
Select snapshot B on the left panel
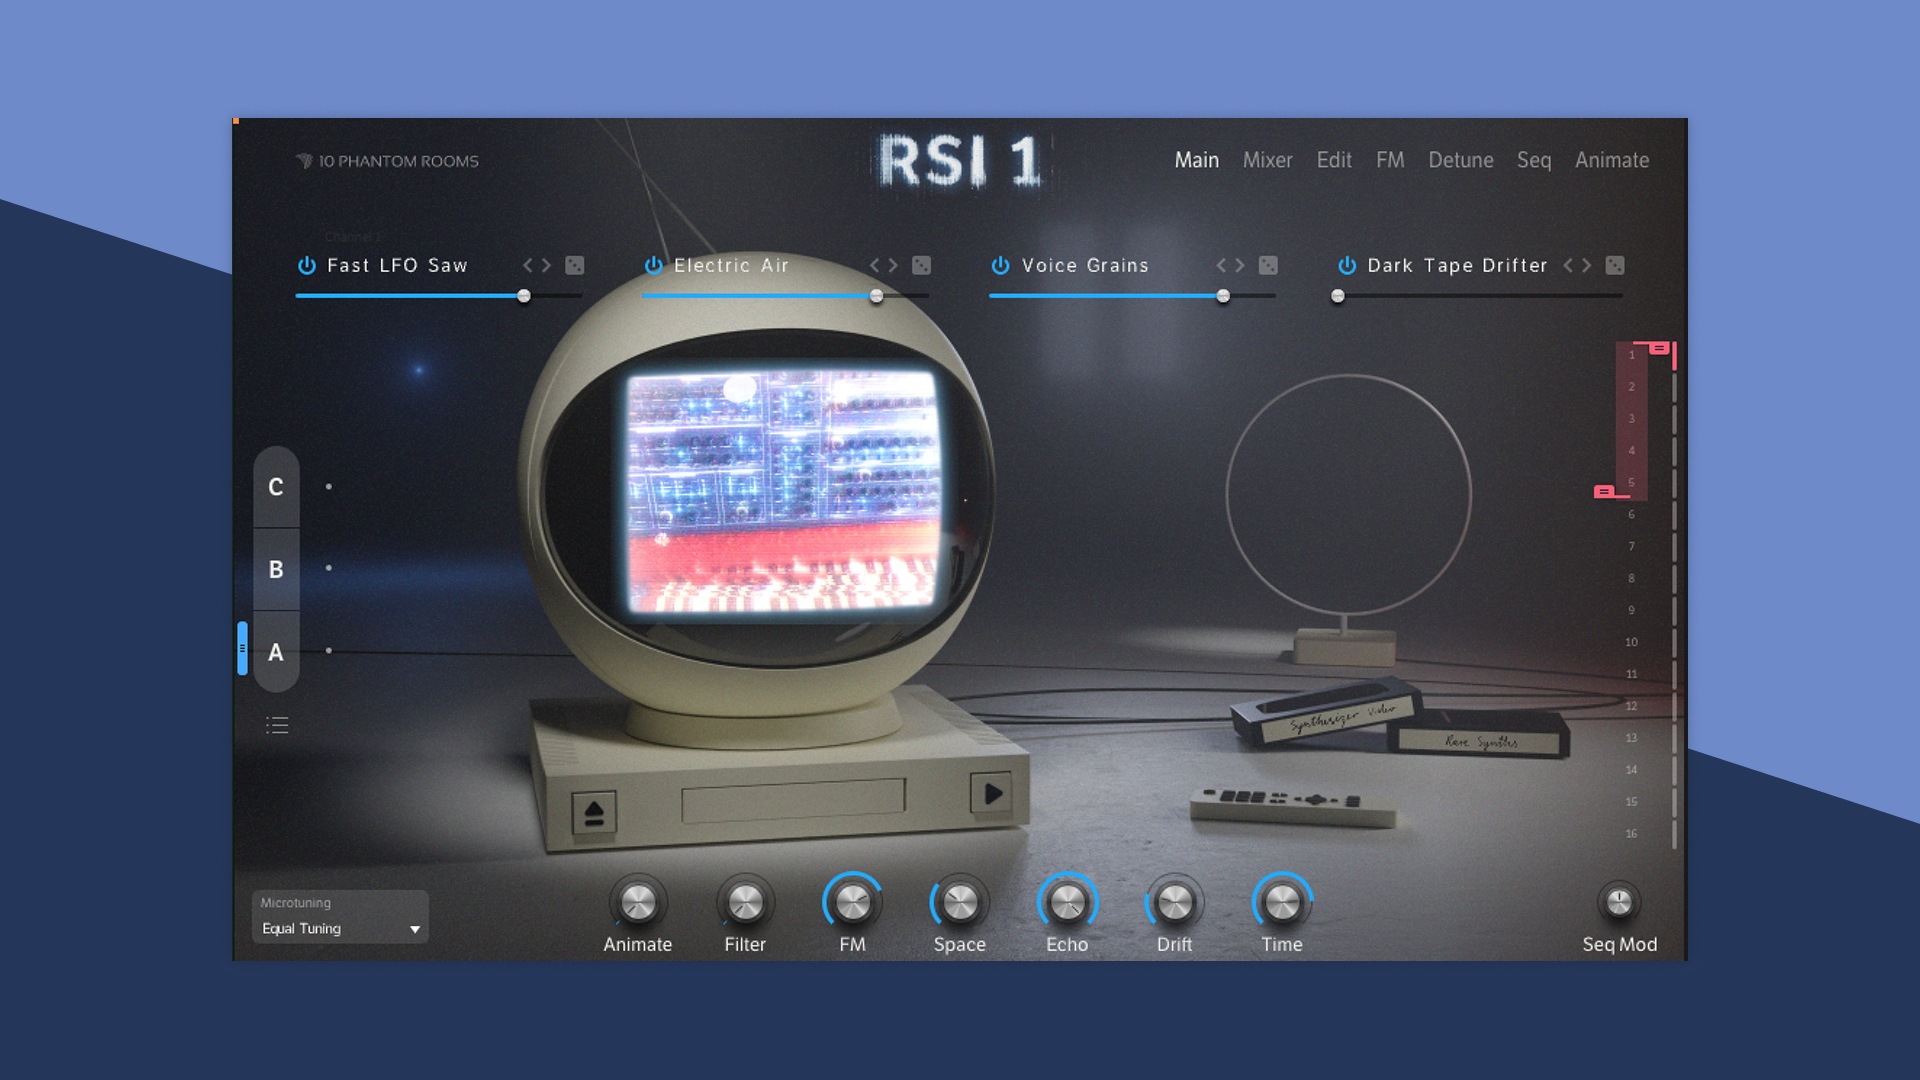276,570
